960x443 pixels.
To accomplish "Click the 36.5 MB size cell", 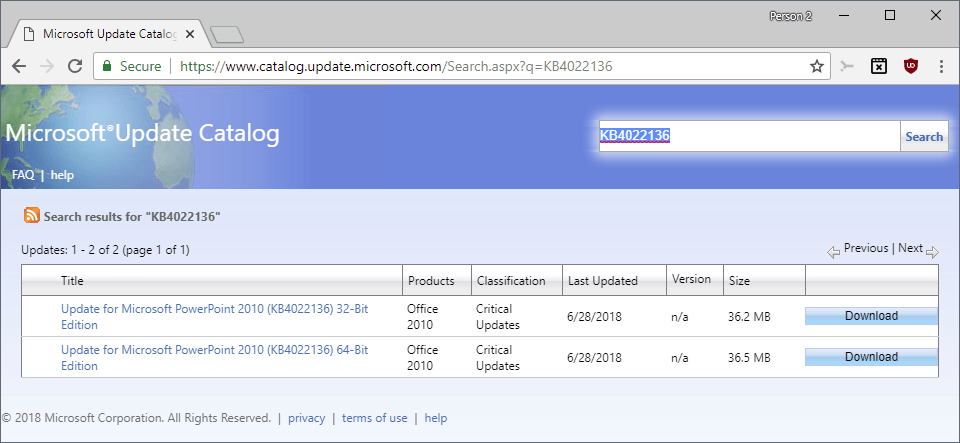I will [749, 357].
